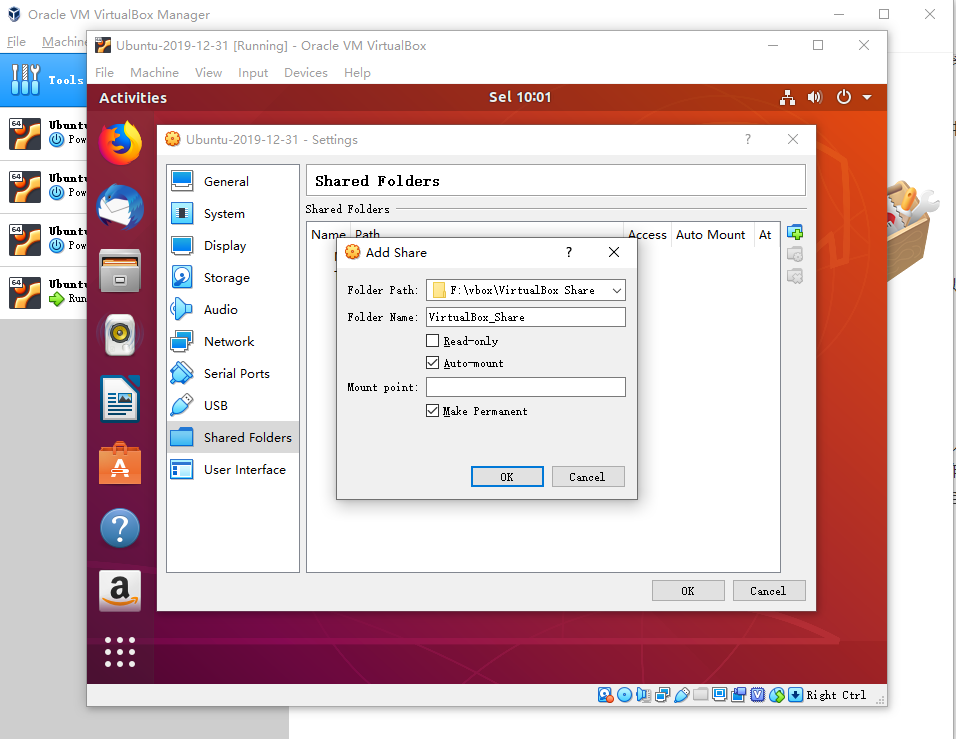The image size is (956, 739).
Task: Select Storage in Settings sidebar
Action: tap(233, 277)
